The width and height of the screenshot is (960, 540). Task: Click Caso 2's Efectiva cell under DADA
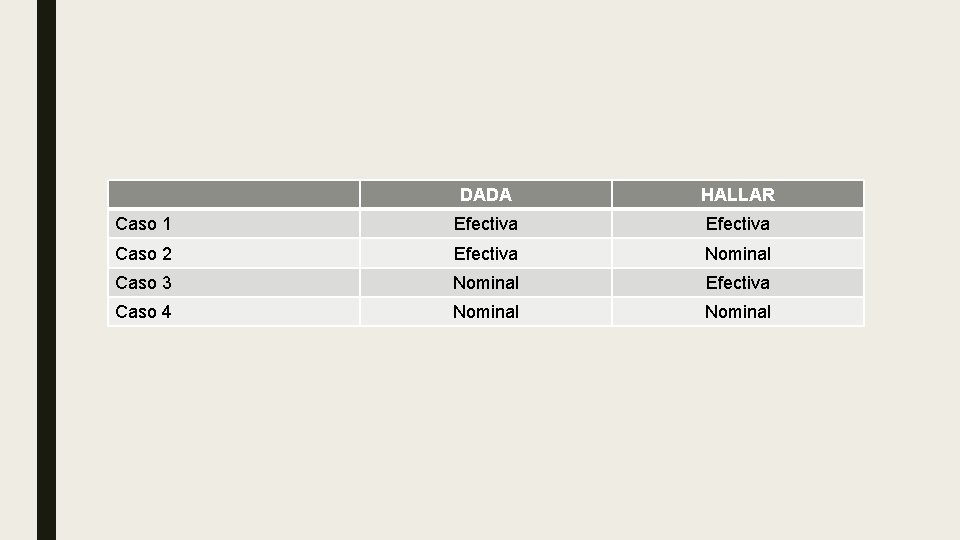pos(486,253)
